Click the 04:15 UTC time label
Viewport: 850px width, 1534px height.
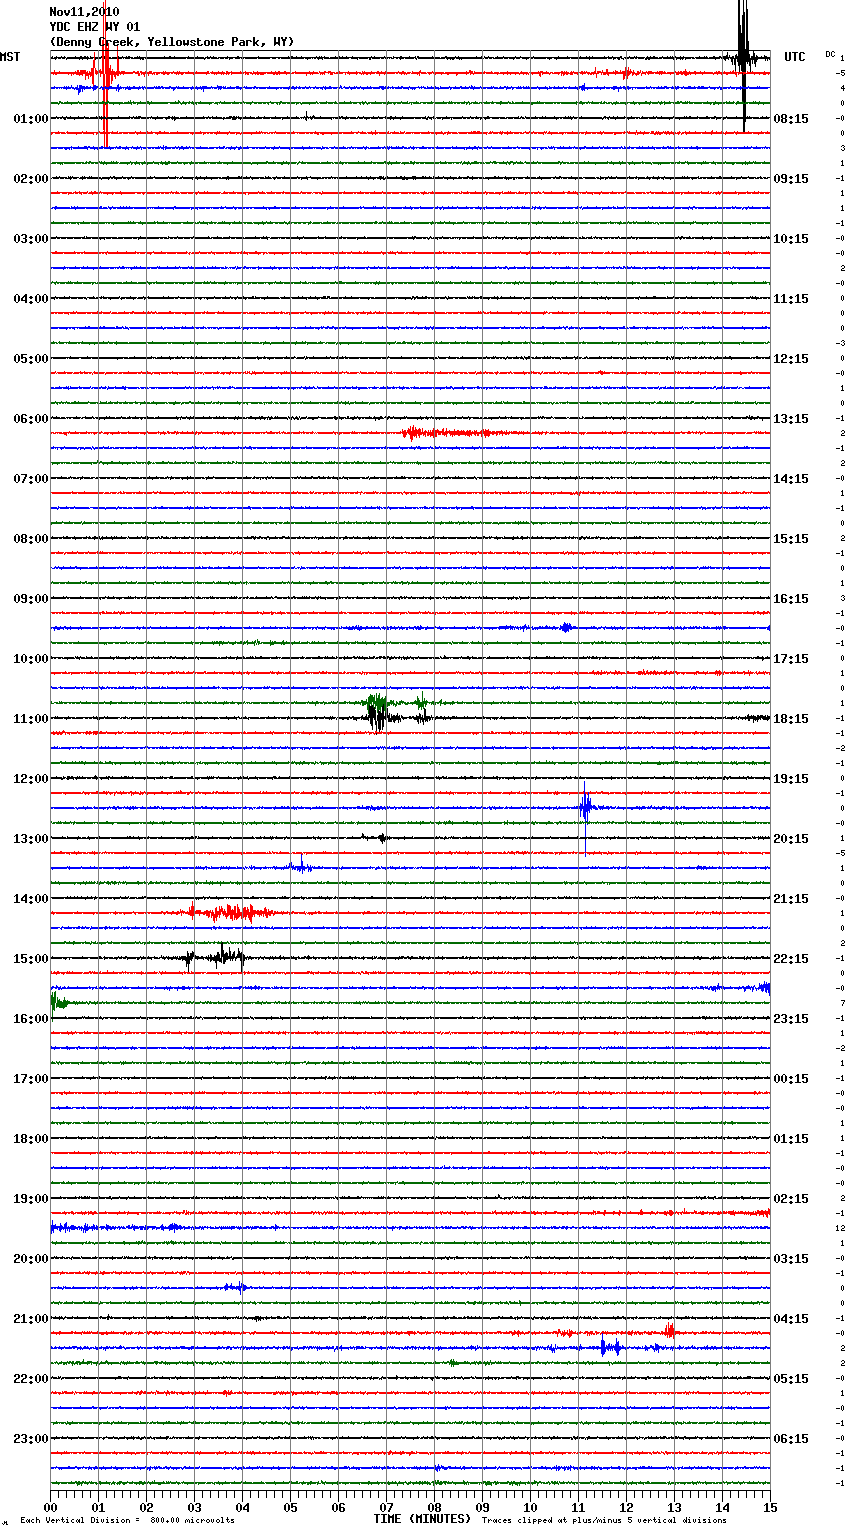[x=791, y=1319]
